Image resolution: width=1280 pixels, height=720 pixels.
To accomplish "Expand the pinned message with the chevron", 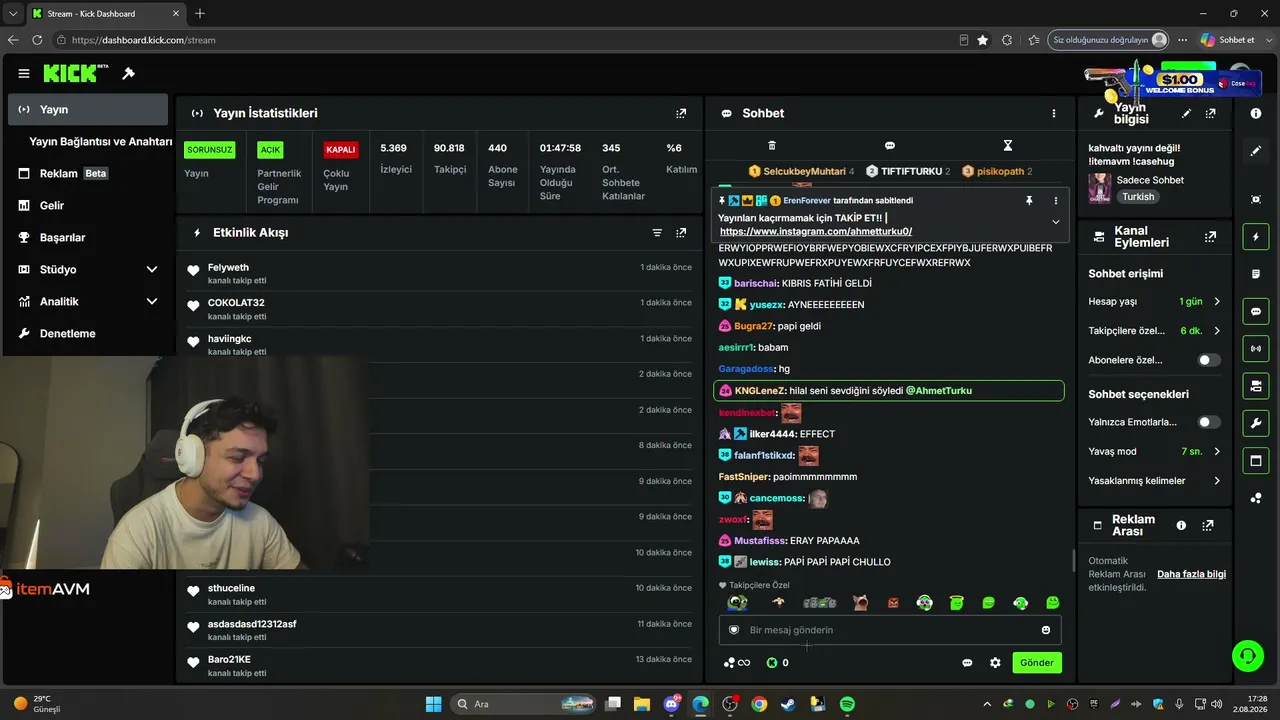I will (1055, 222).
